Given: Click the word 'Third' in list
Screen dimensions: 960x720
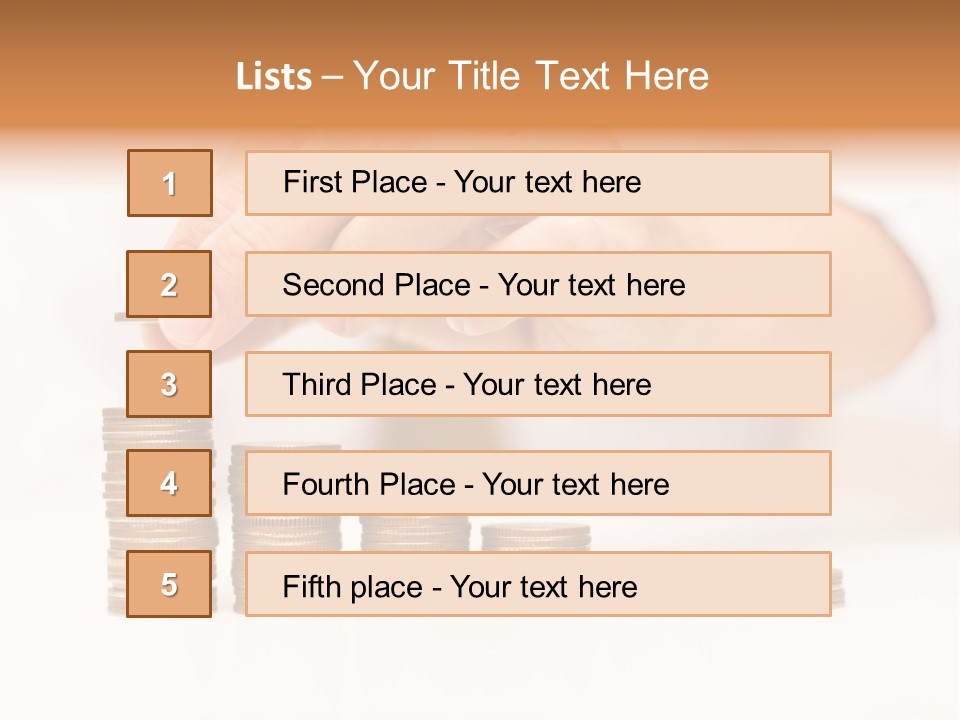Looking at the screenshot, I should [314, 385].
